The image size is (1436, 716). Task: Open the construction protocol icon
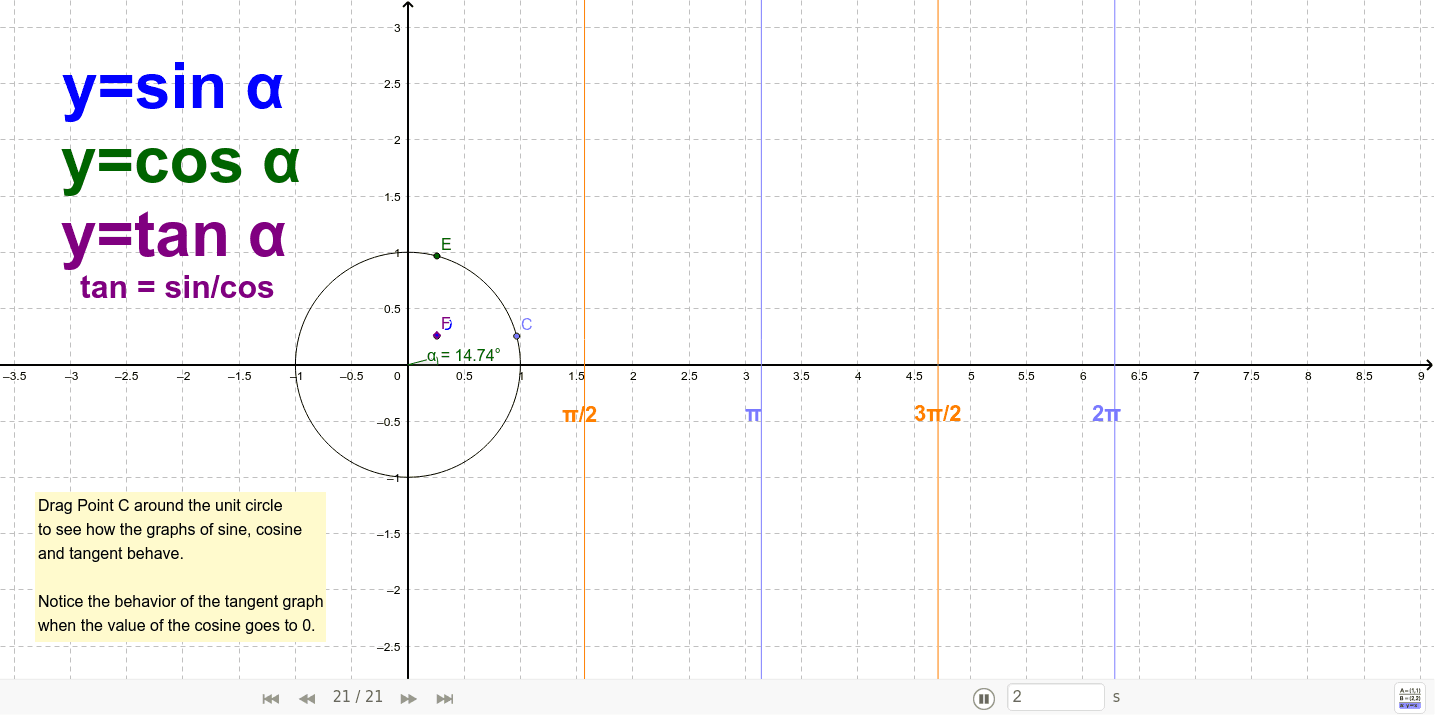(x=1410, y=698)
